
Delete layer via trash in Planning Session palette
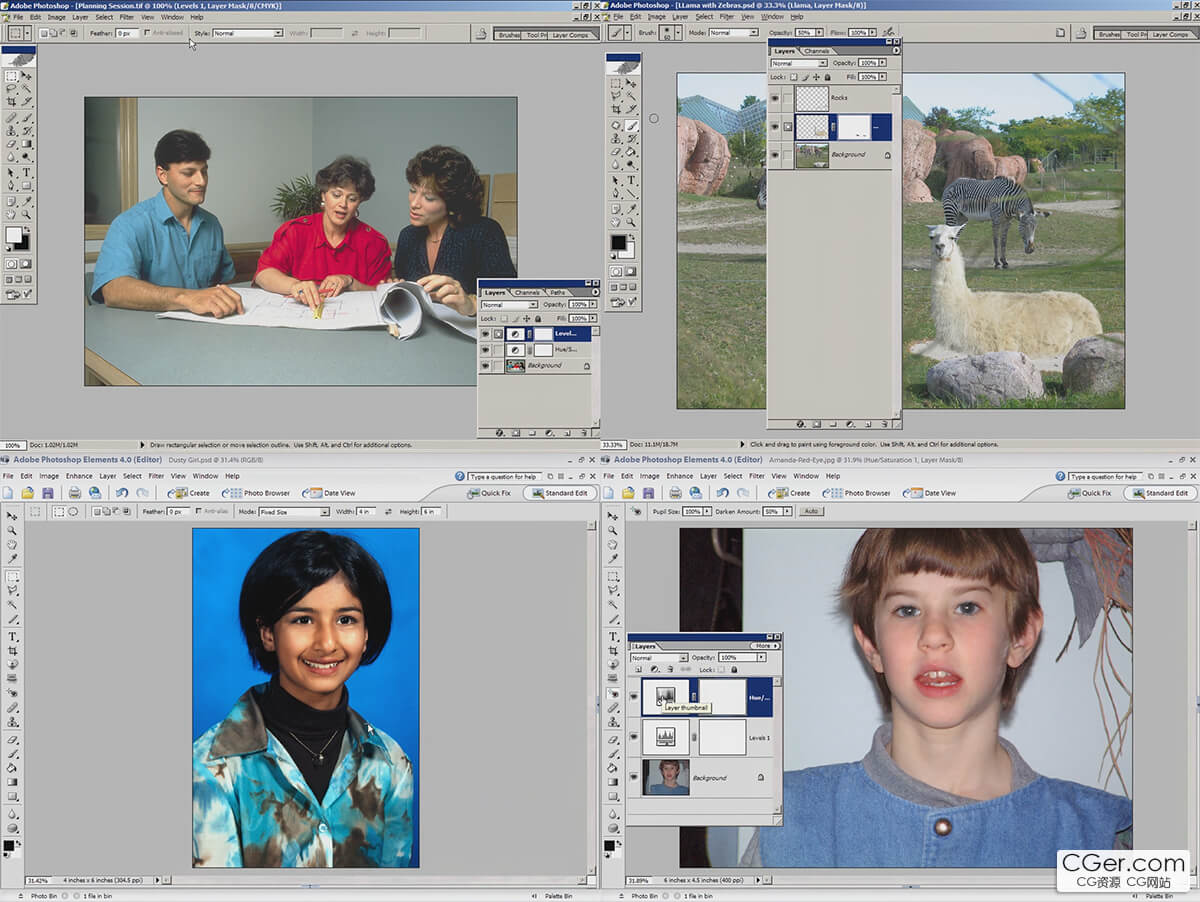583,433
